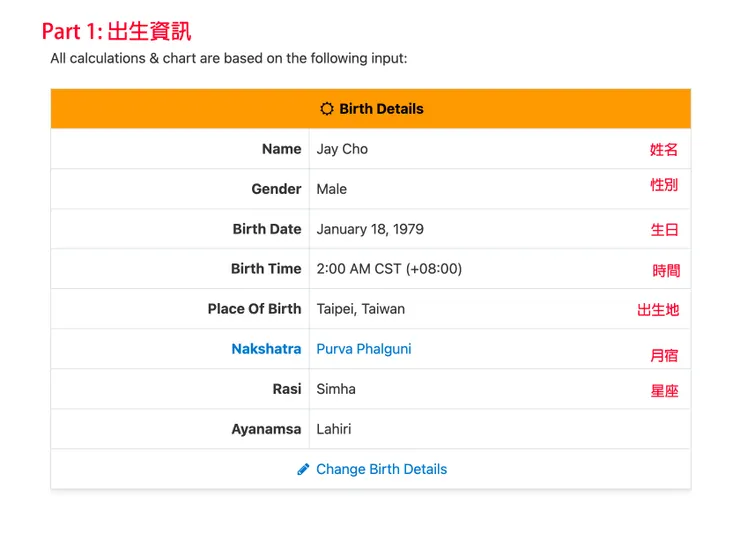Click the red 生日 annotation
Image resolution: width=740 pixels, height=541 pixels.
click(664, 230)
